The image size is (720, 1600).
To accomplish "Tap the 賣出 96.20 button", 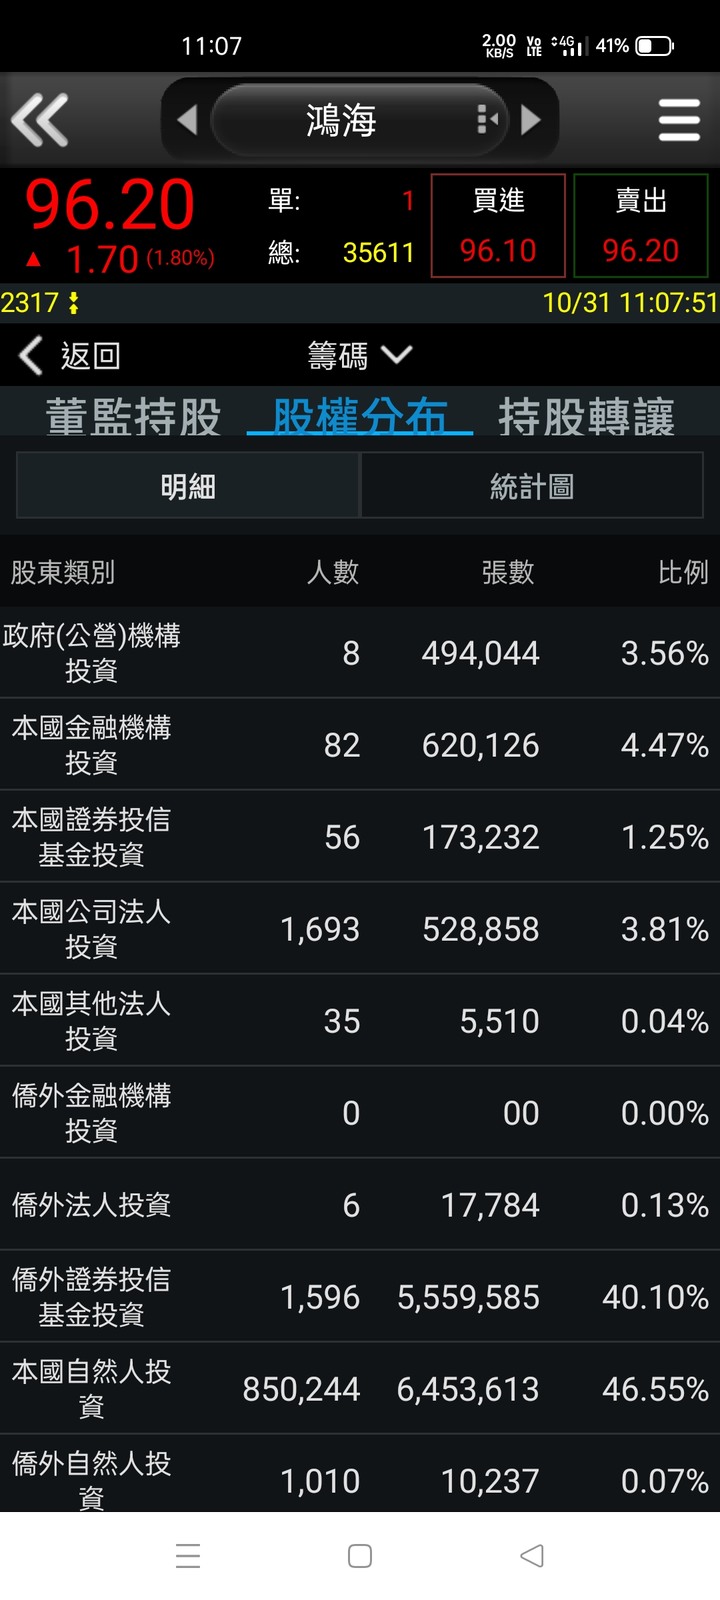I will 641,226.
